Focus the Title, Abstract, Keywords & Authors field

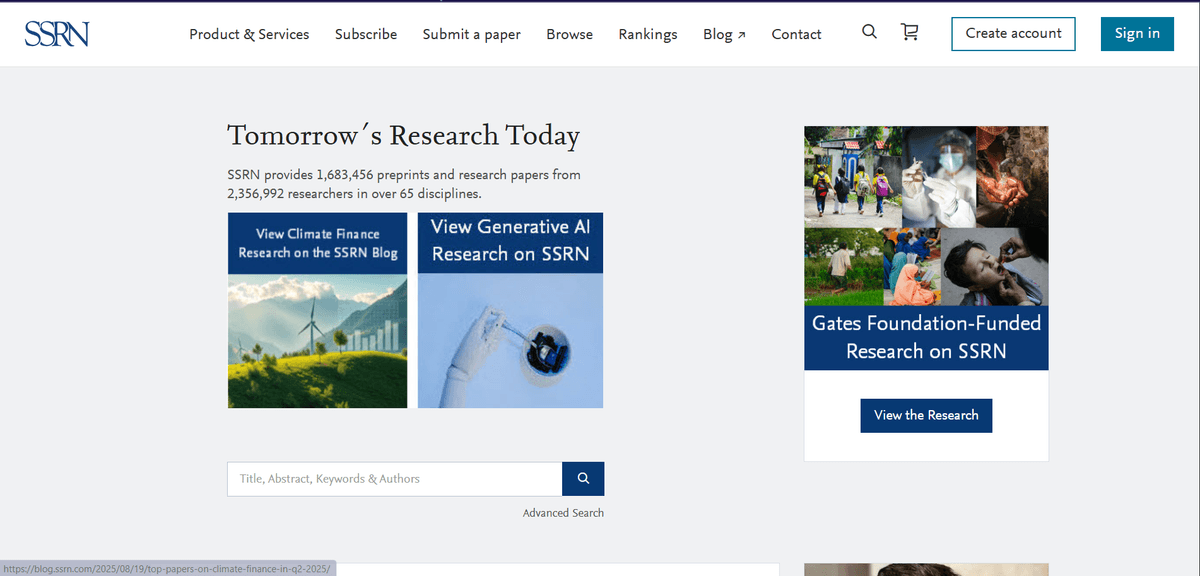tap(395, 479)
